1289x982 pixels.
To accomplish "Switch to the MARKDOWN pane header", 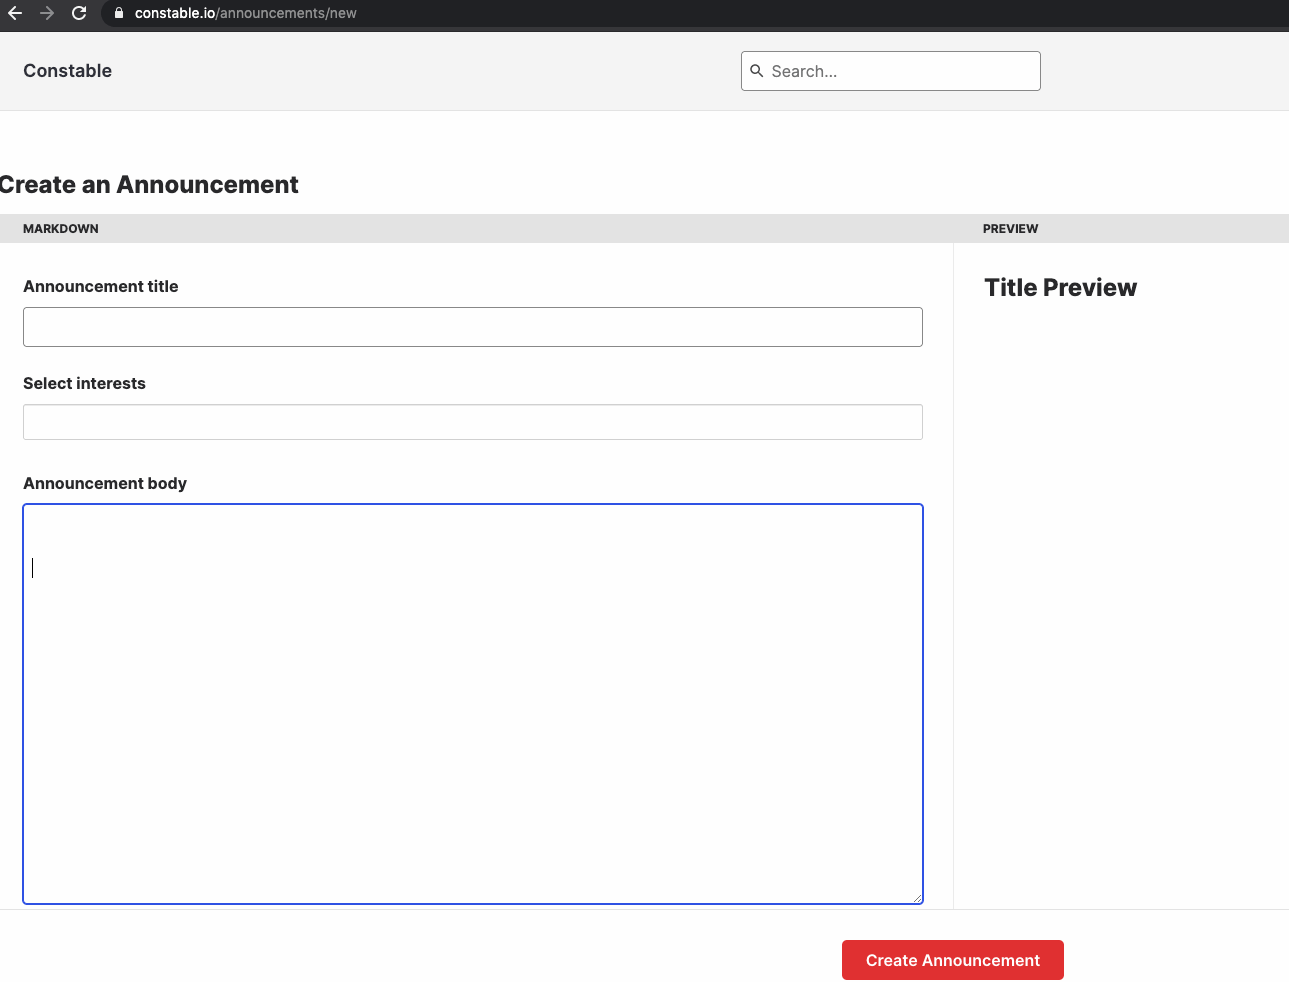I will pyautogui.click(x=60, y=228).
